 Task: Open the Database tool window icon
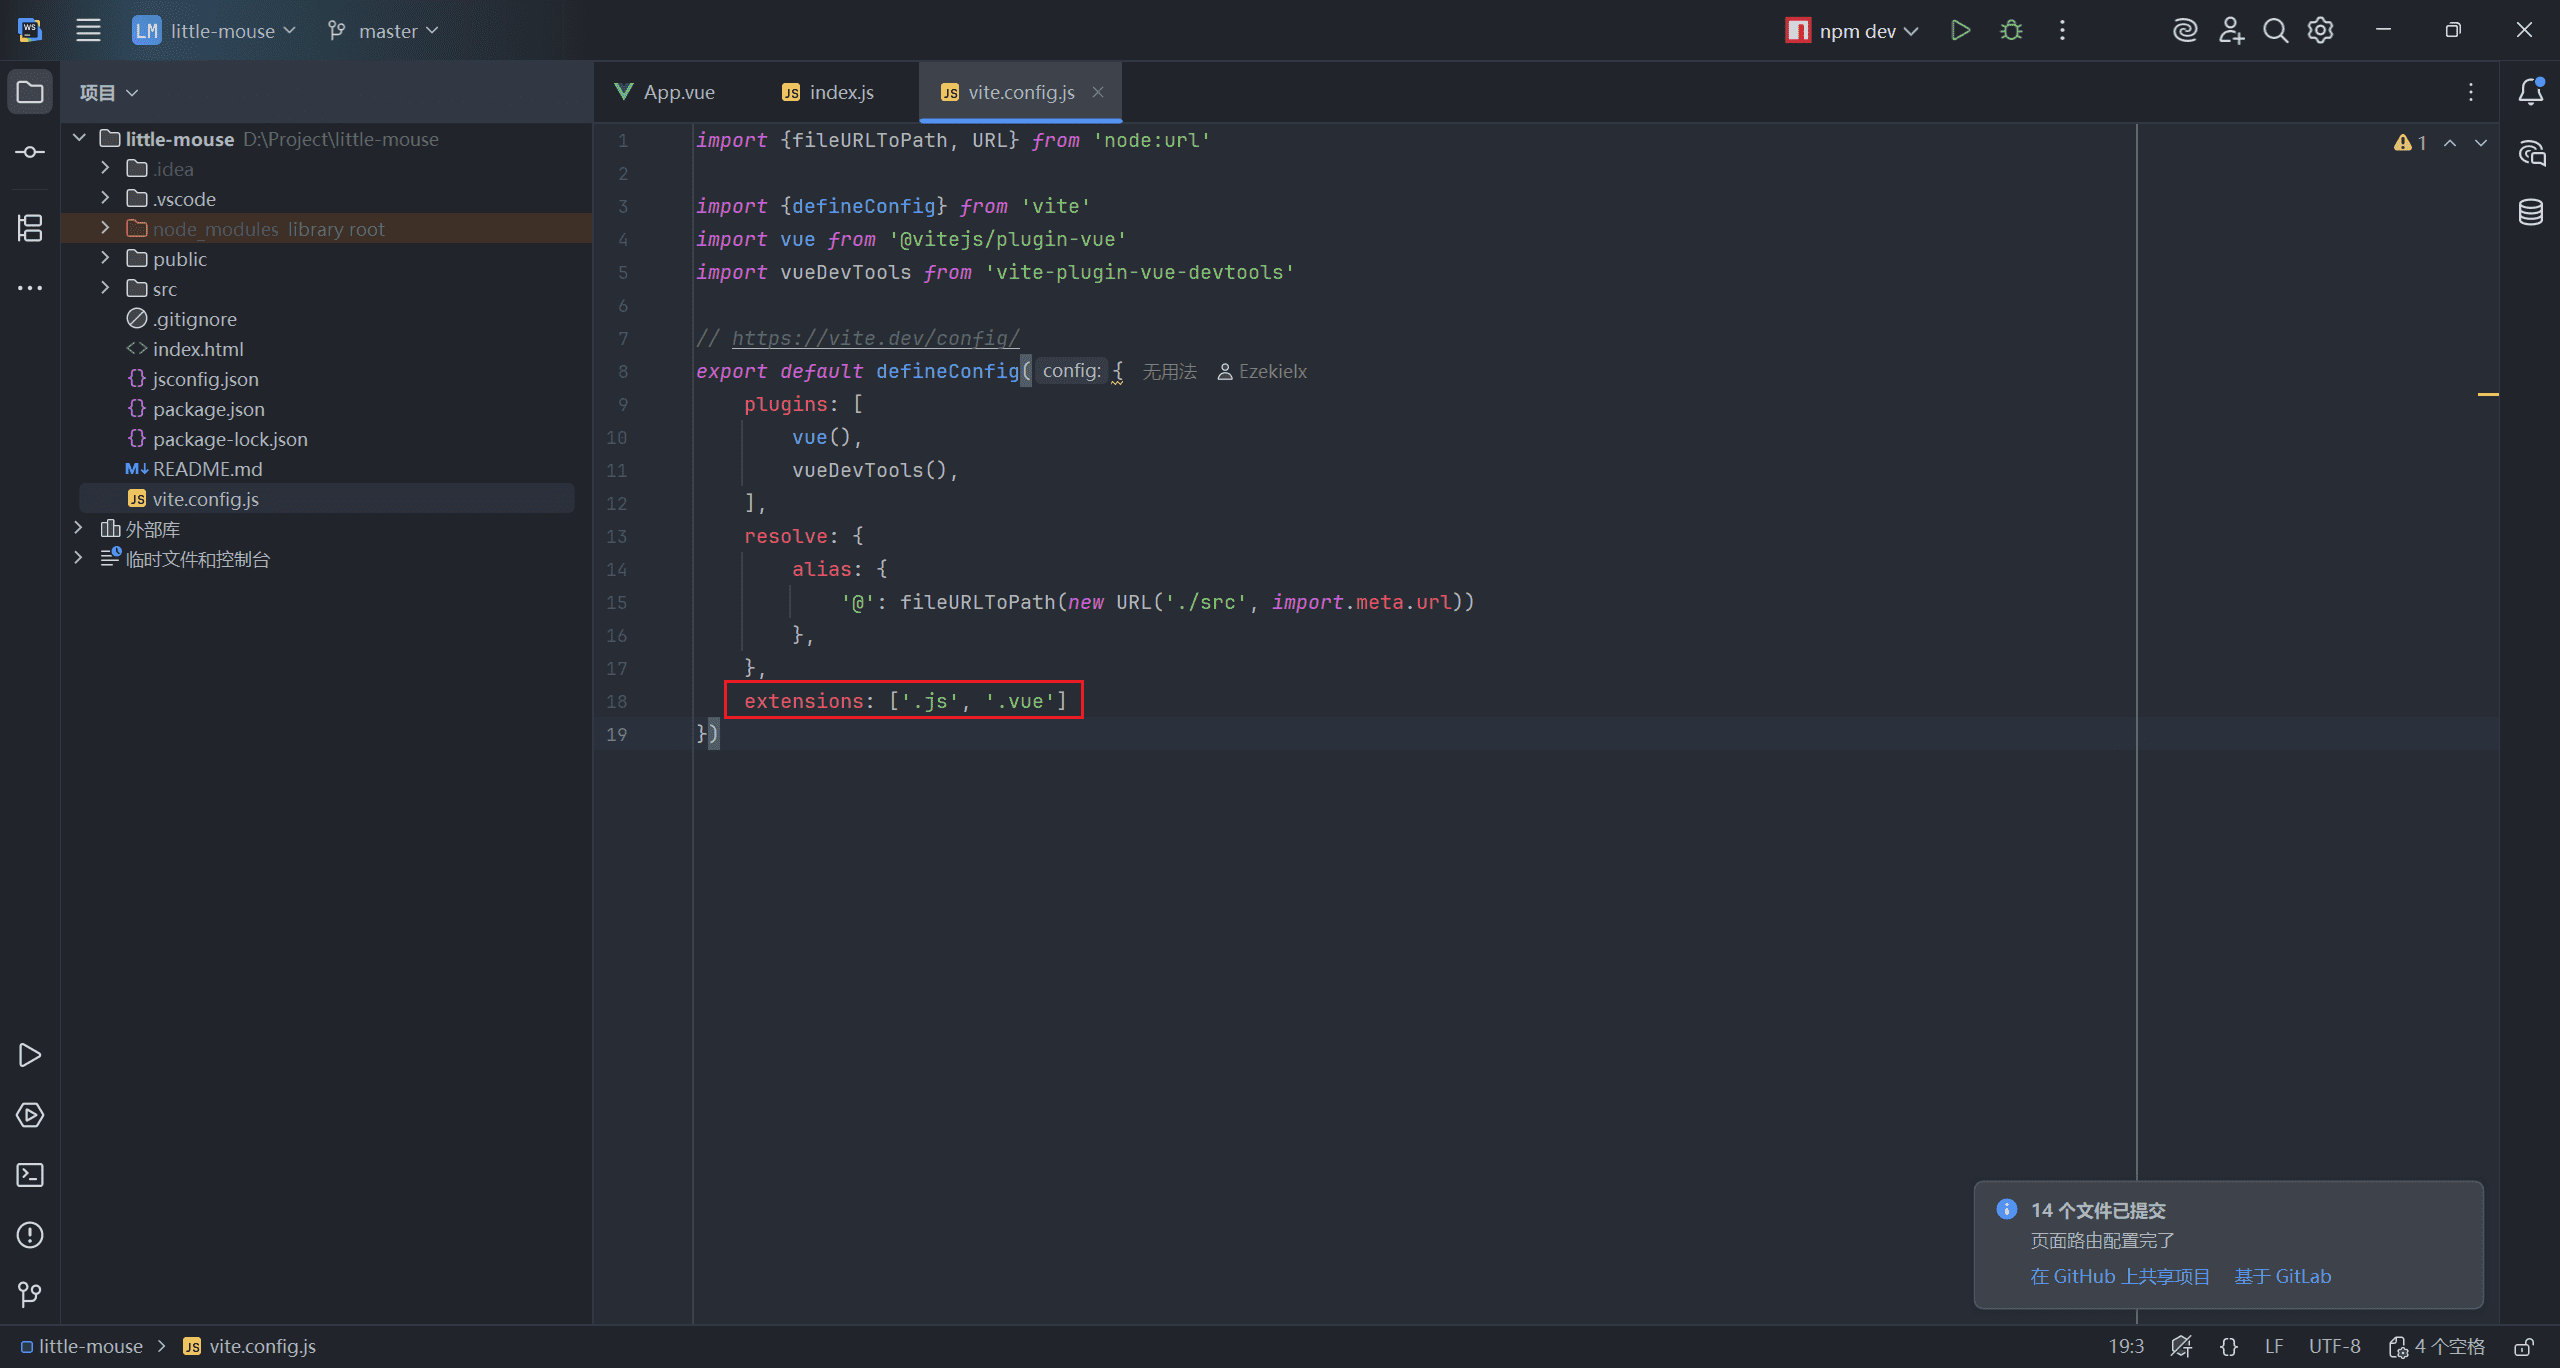coord(2531,212)
